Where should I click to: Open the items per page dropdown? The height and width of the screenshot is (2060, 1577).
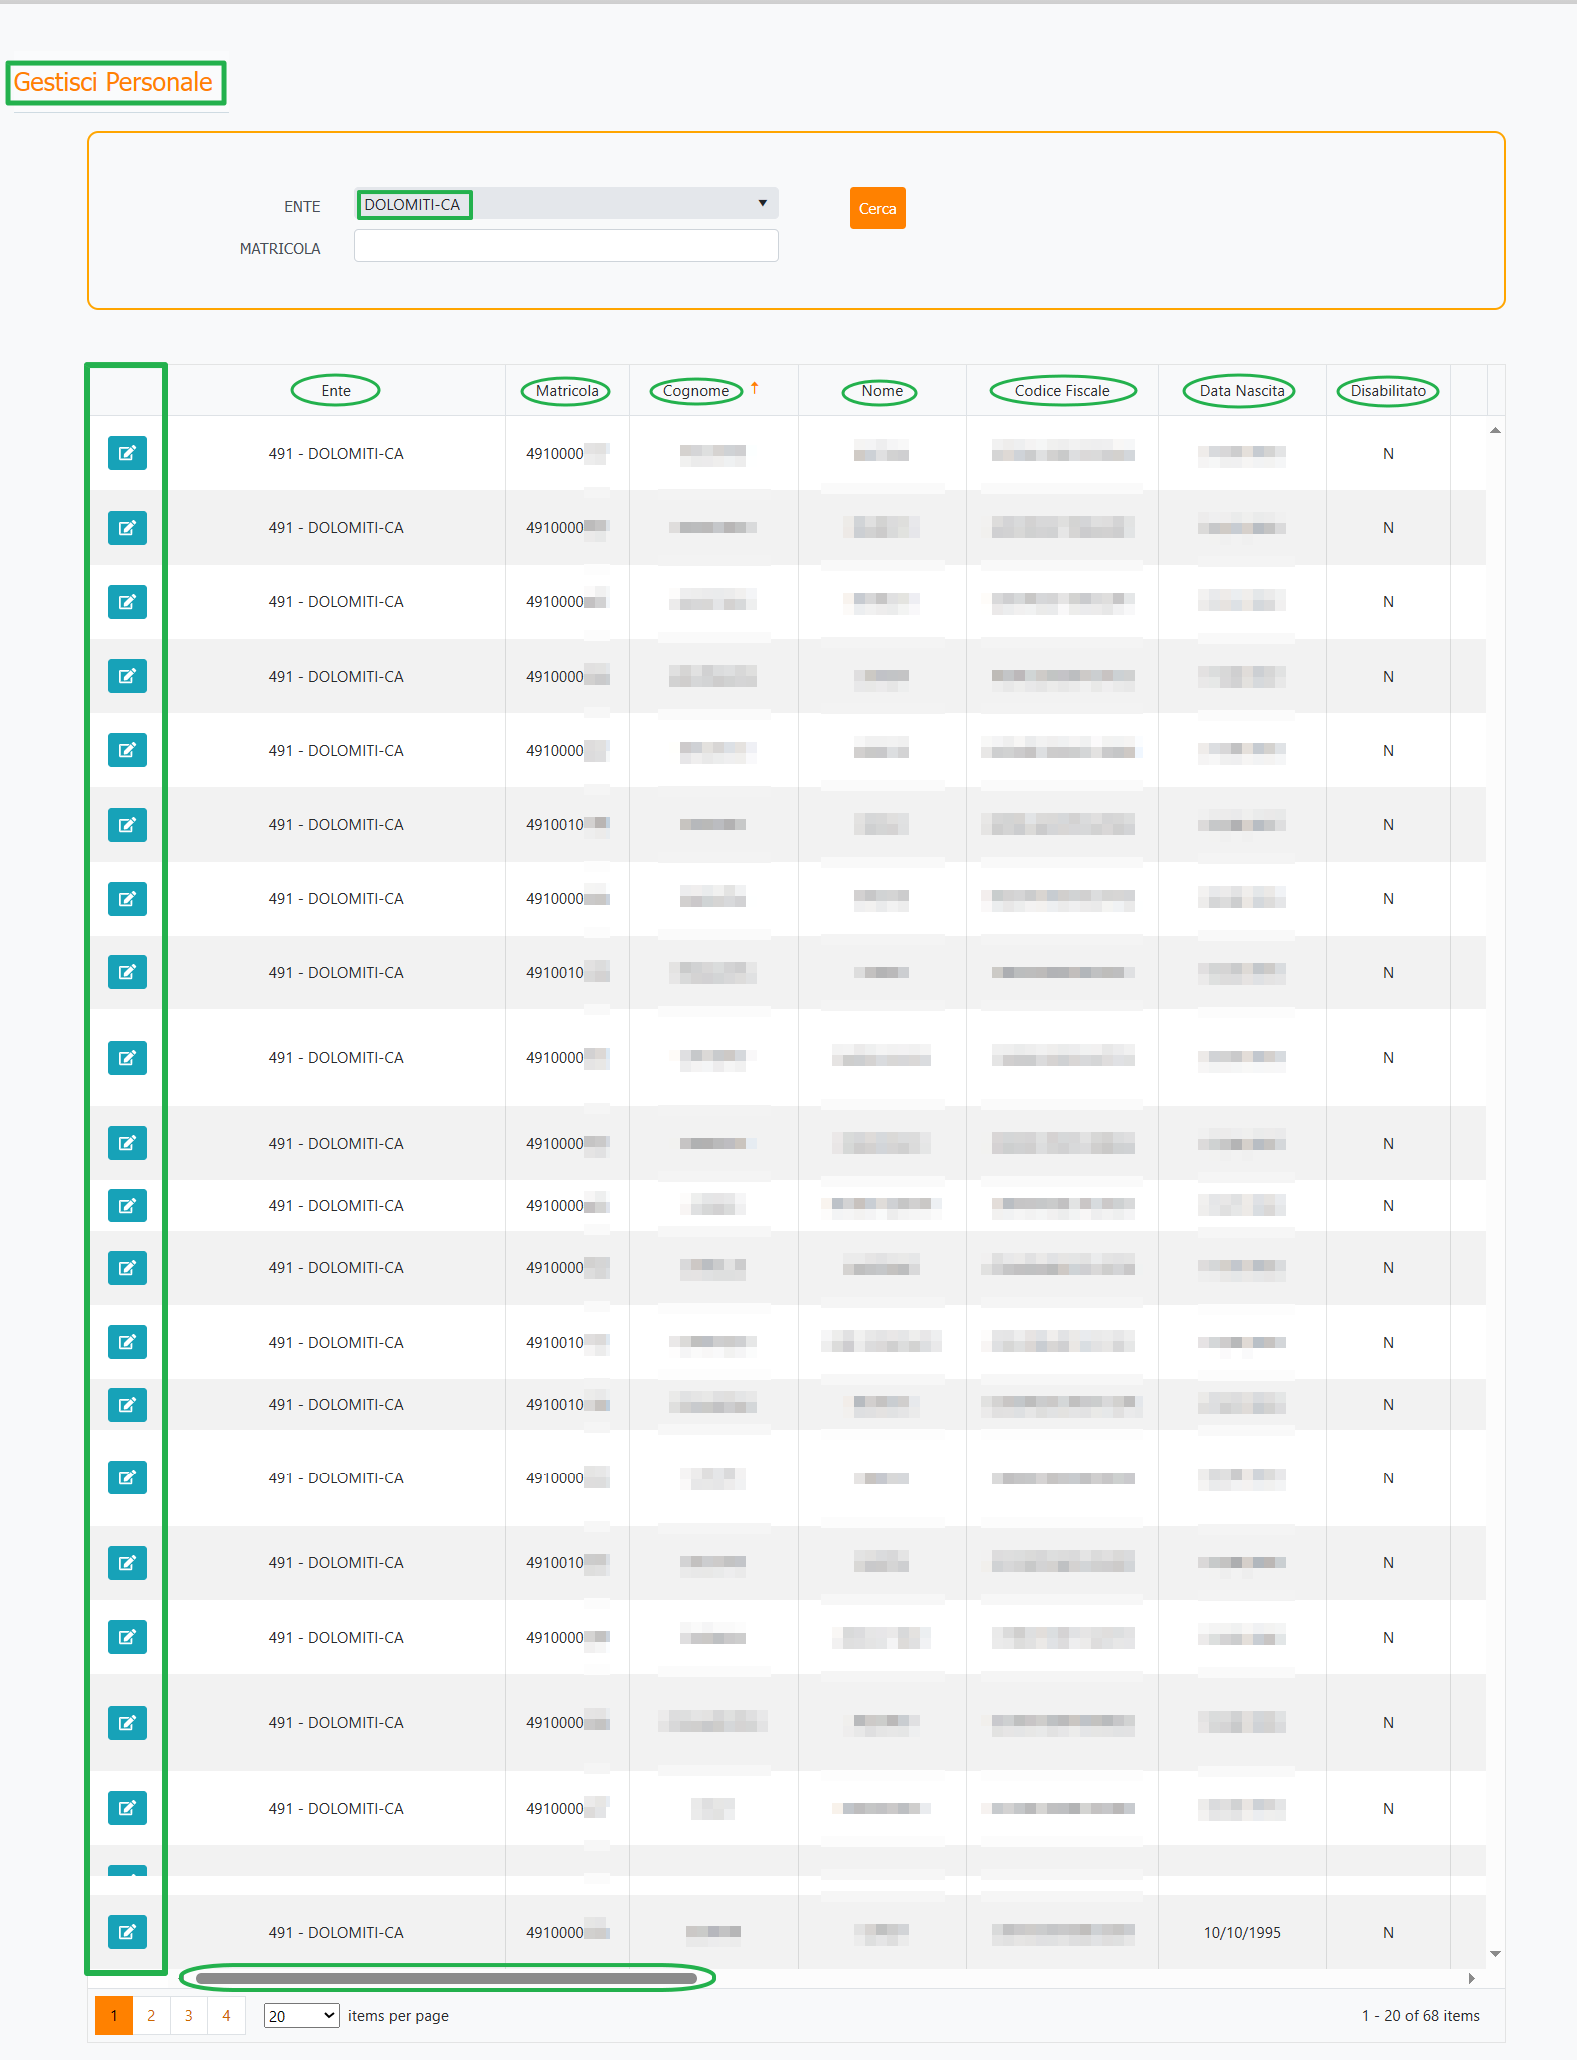(x=302, y=2016)
